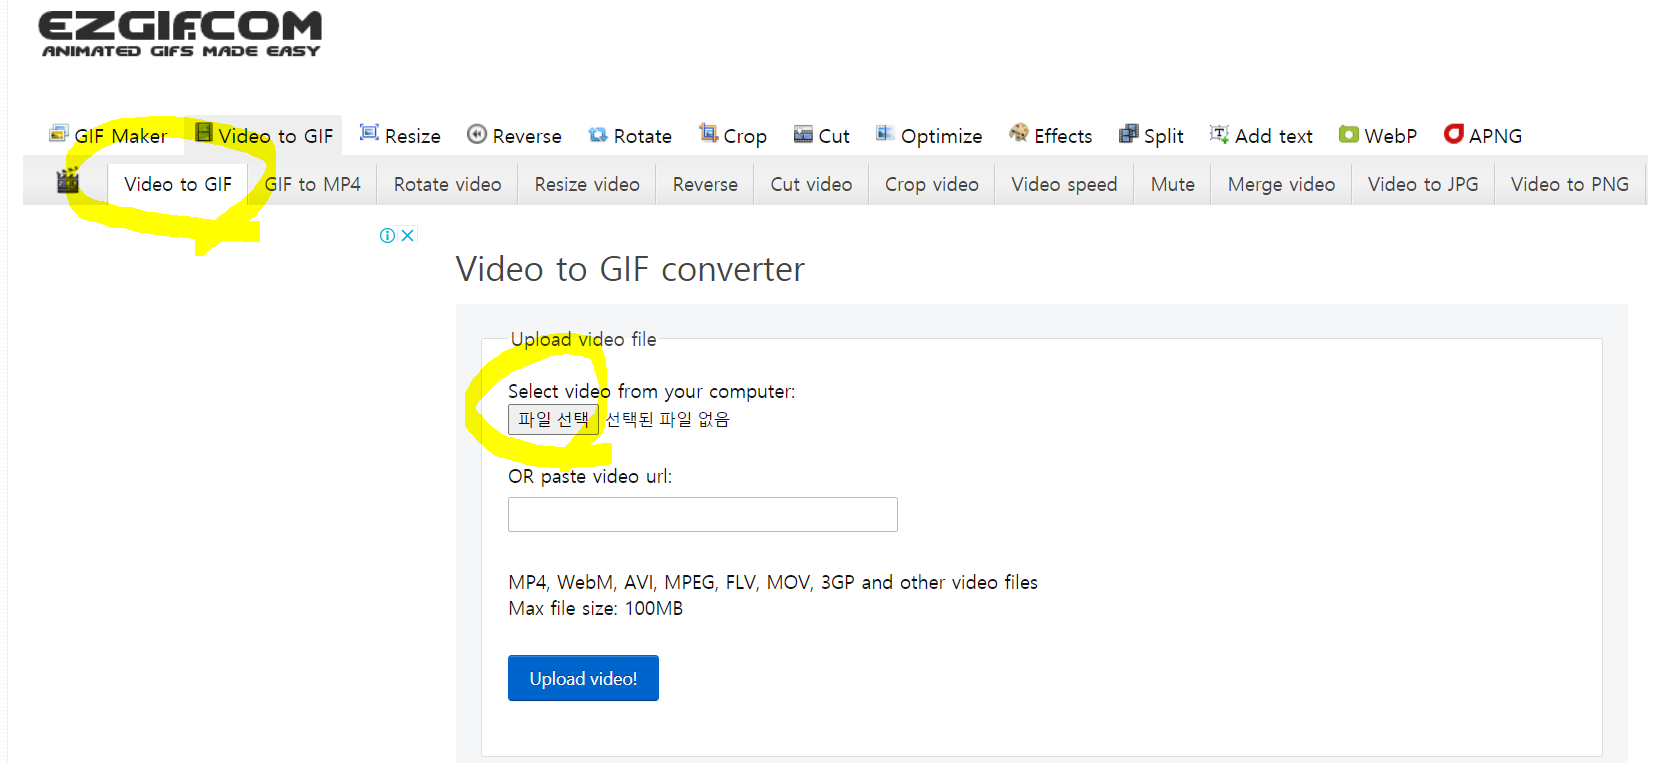Click the paste video url input field
Image resolution: width=1661 pixels, height=763 pixels.
(703, 514)
